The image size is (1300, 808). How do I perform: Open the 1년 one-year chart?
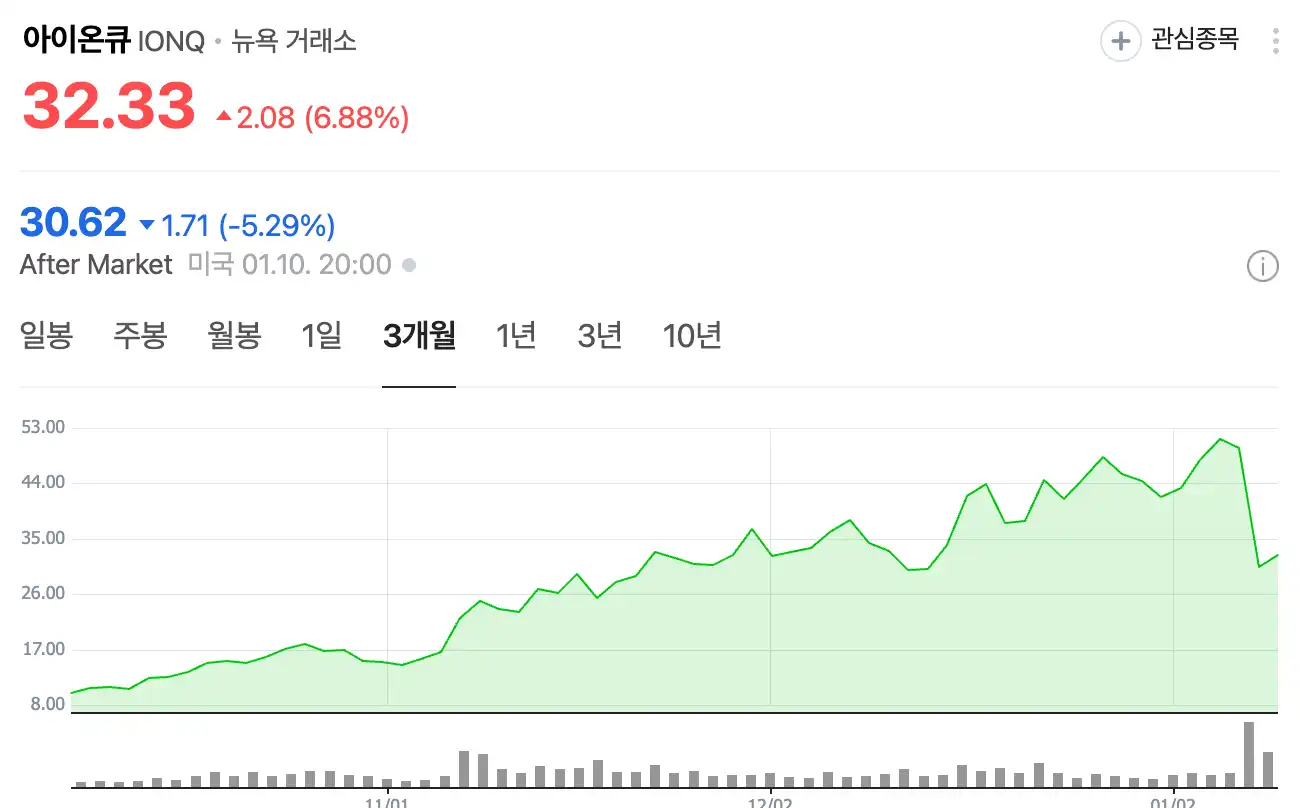click(x=515, y=337)
